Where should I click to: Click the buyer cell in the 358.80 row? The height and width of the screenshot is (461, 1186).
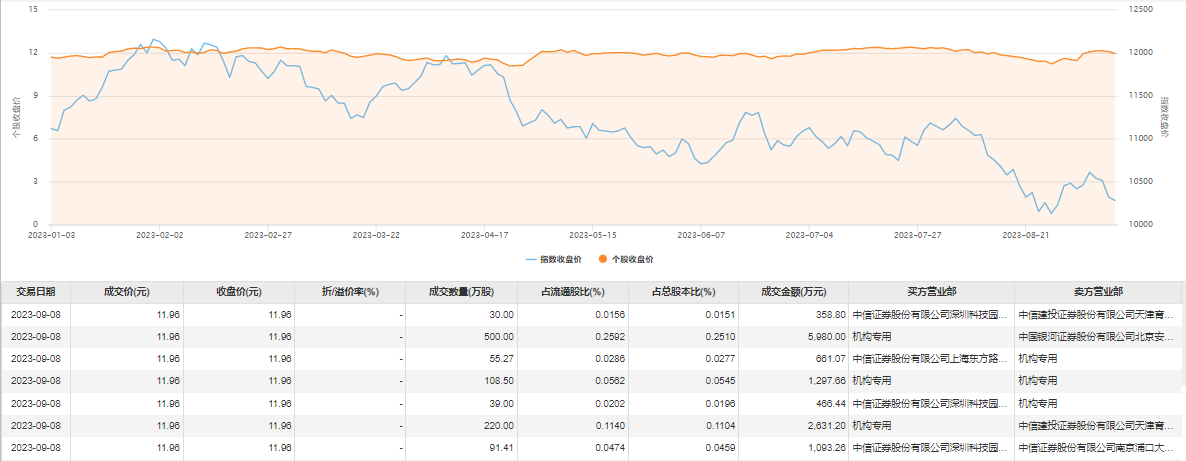tap(932, 314)
